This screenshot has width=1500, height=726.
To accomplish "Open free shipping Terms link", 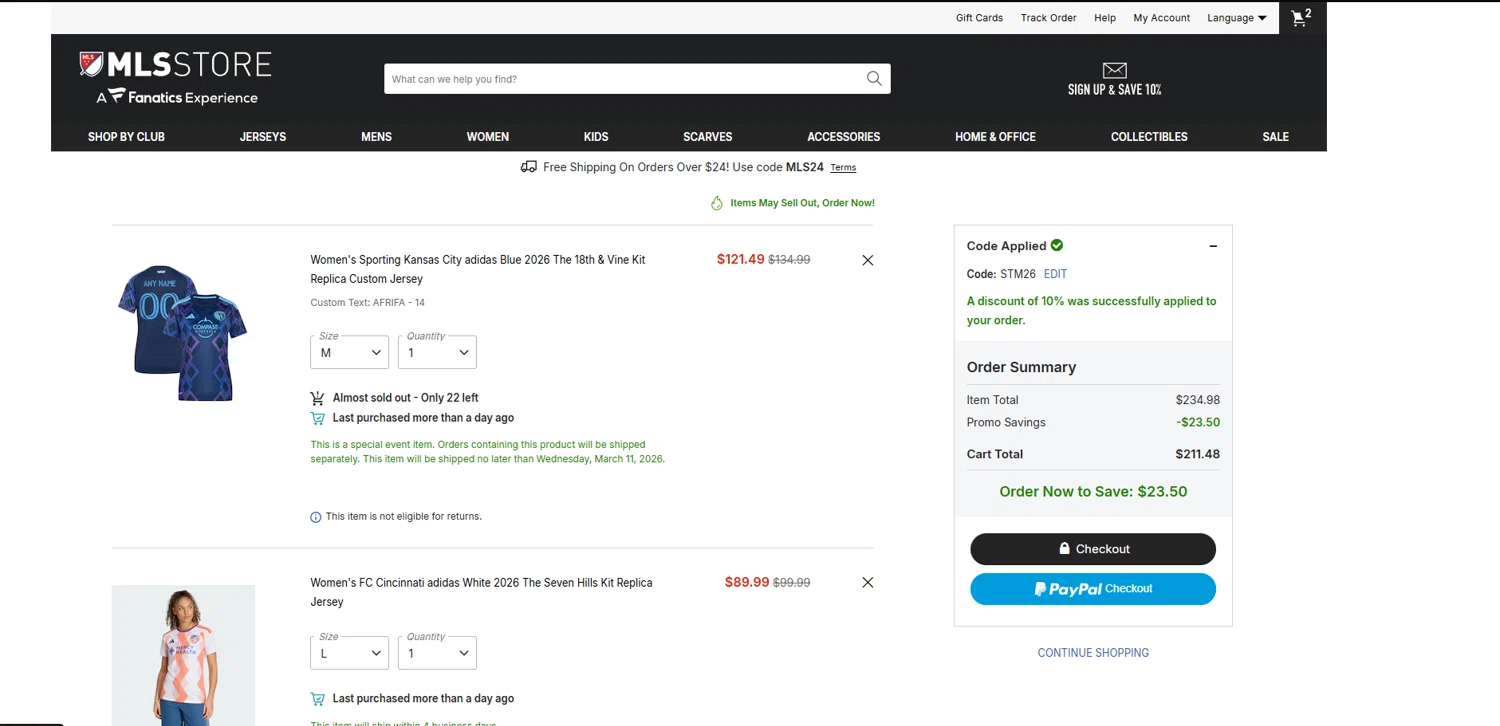I will tap(843, 168).
